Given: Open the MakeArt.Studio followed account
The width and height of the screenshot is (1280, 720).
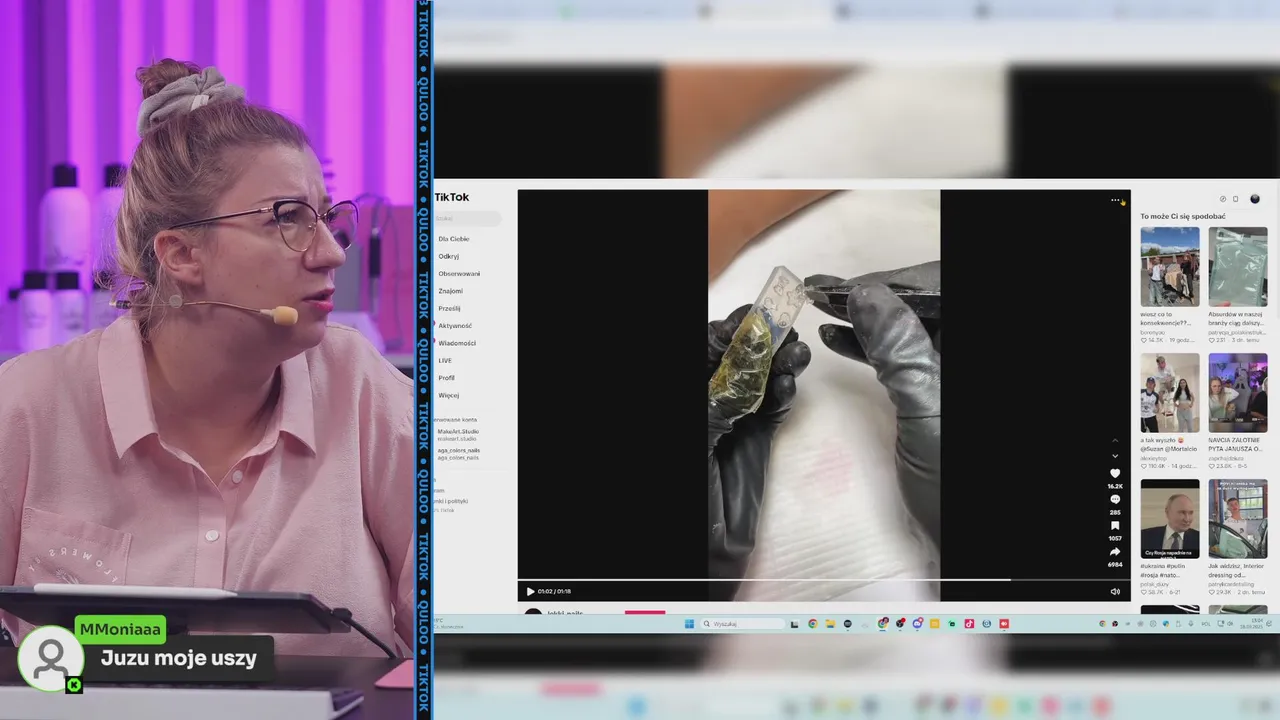Looking at the screenshot, I should pyautogui.click(x=458, y=435).
